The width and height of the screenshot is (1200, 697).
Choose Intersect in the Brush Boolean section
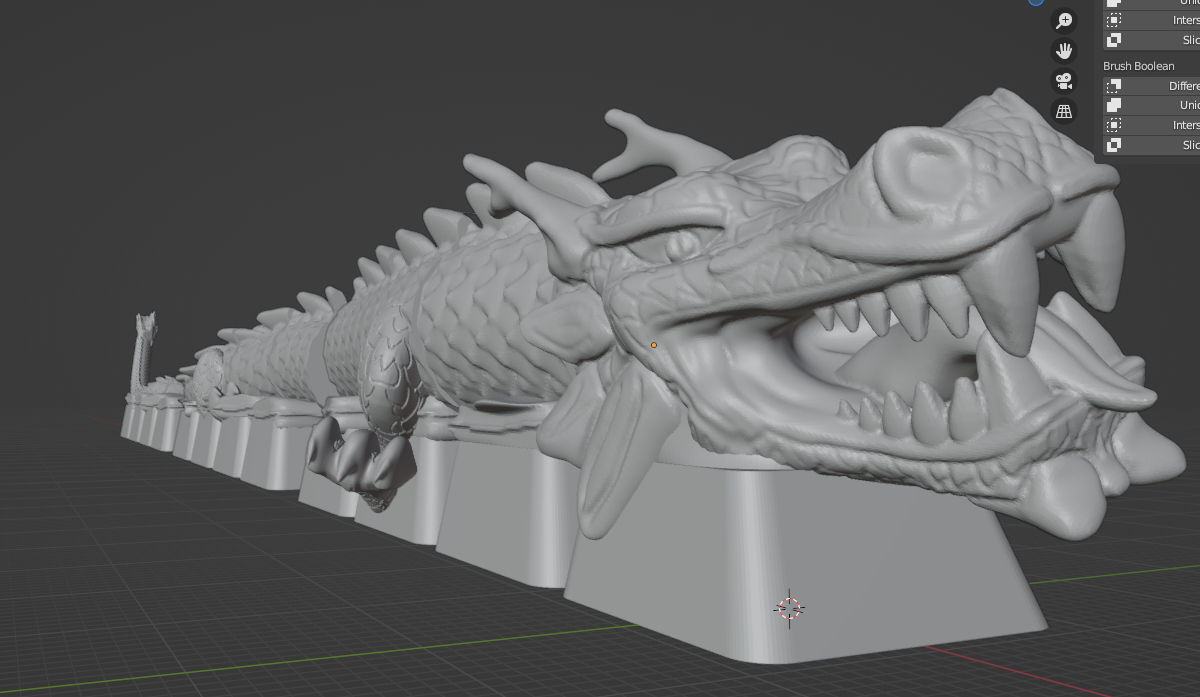(x=1150, y=125)
